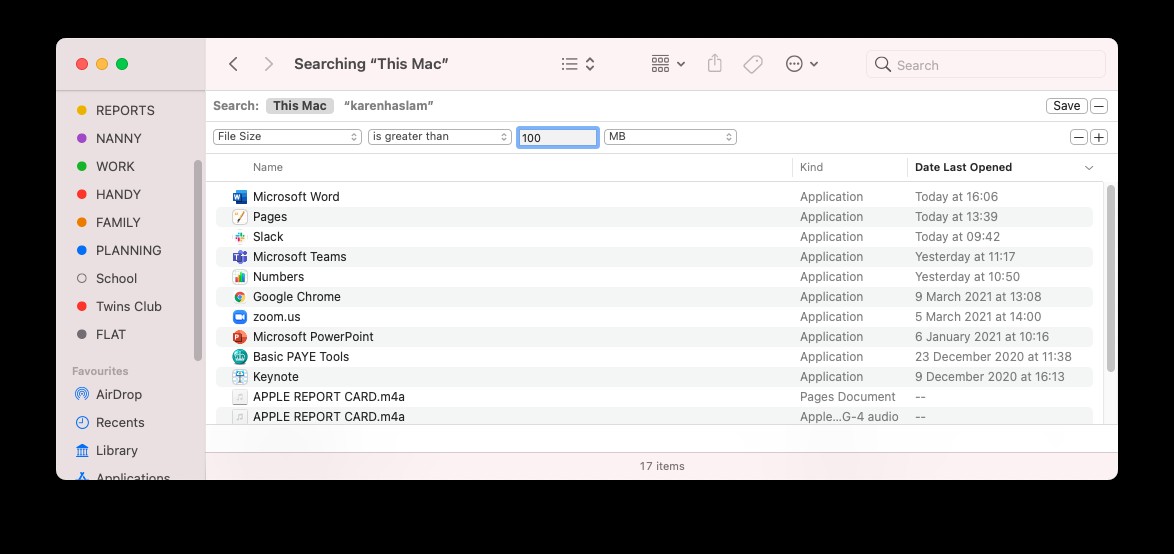Viewport: 1174px width, 554px height.
Task: Select the Keynote app icon
Action: (240, 377)
